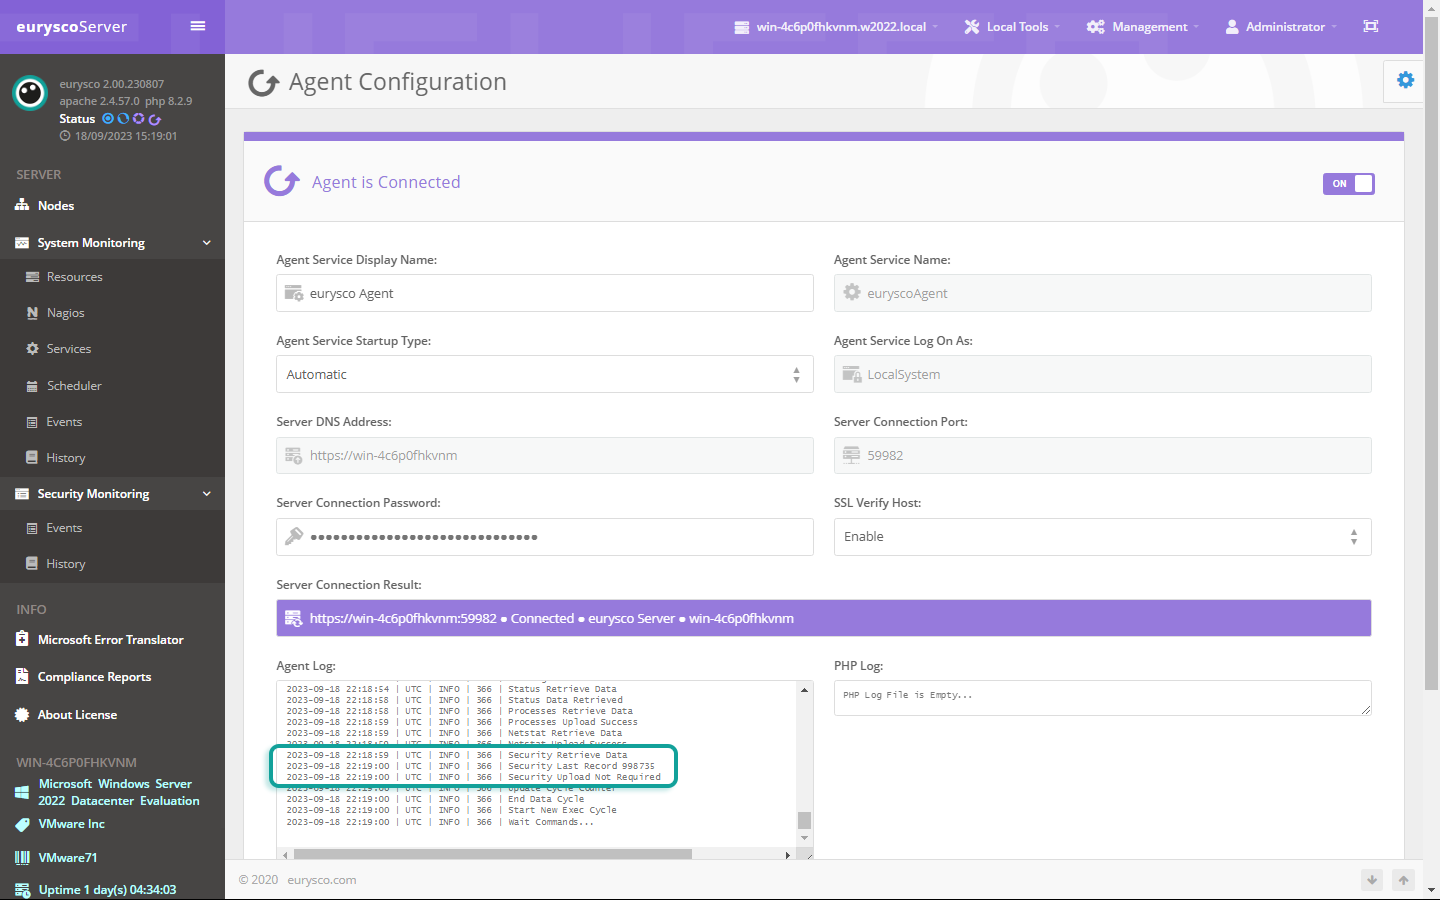Image resolution: width=1440 pixels, height=900 pixels.
Task: Open the eurysco.com footer link
Action: (322, 880)
